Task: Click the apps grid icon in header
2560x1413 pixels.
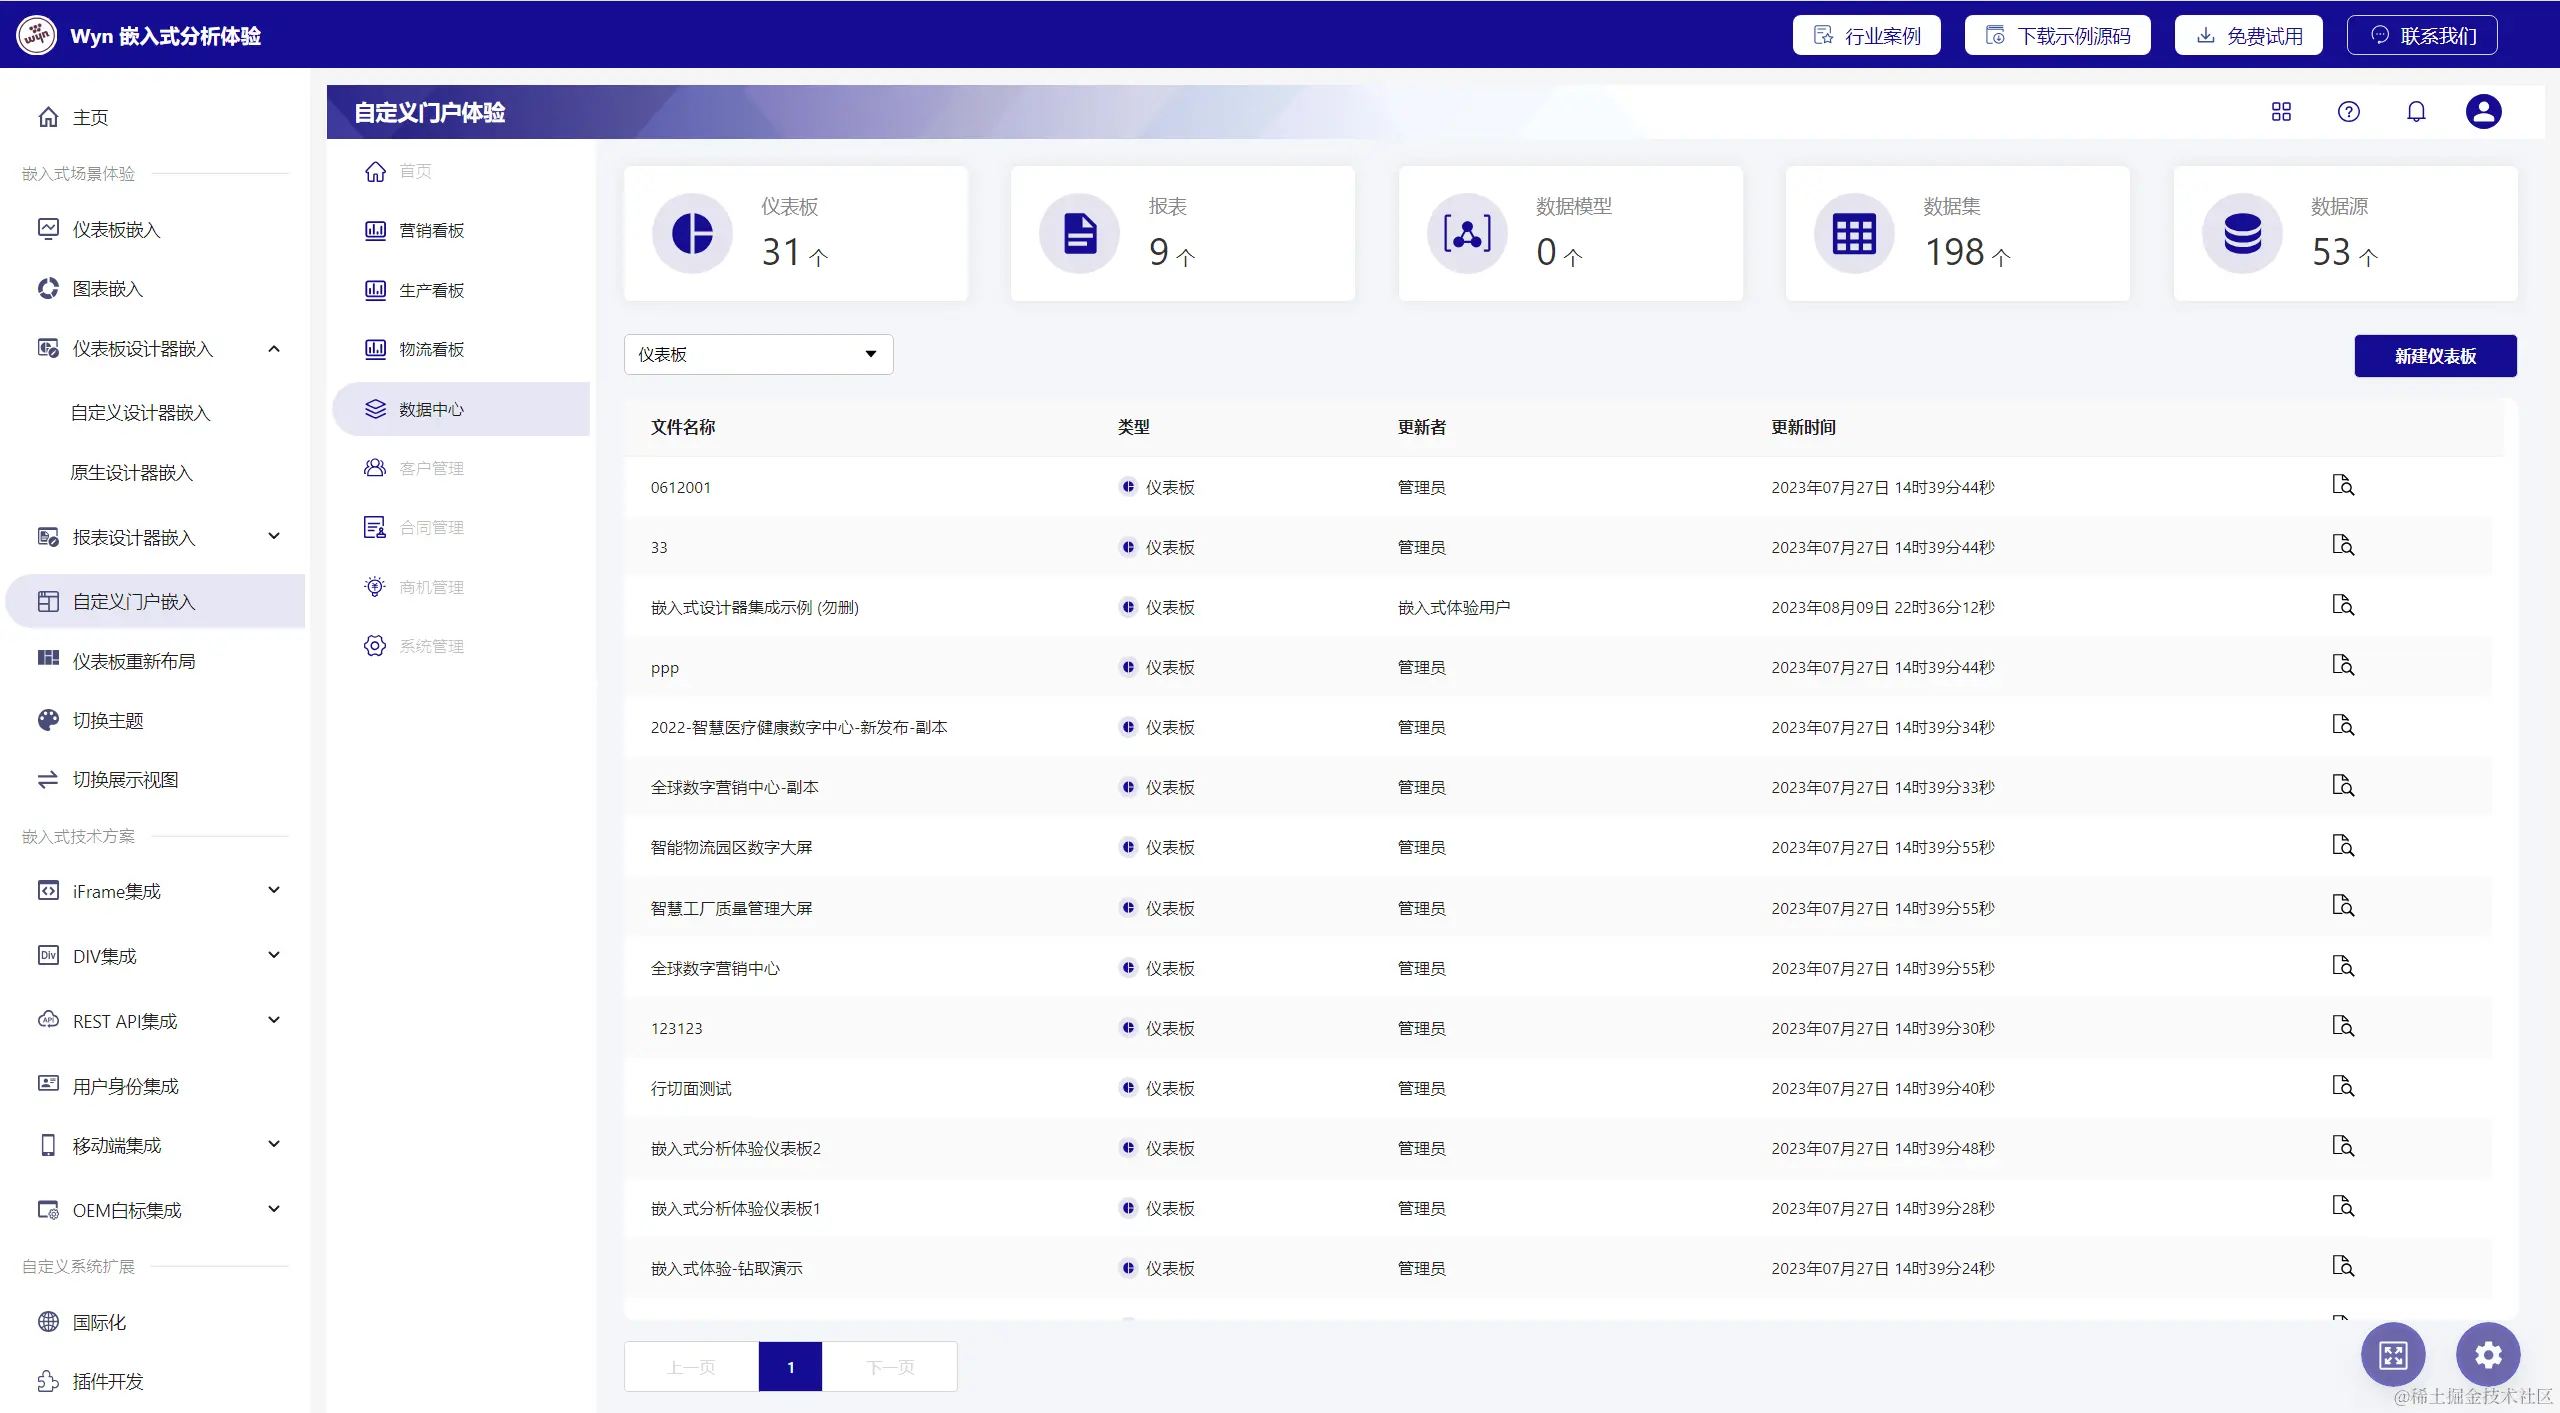Action: (2281, 112)
